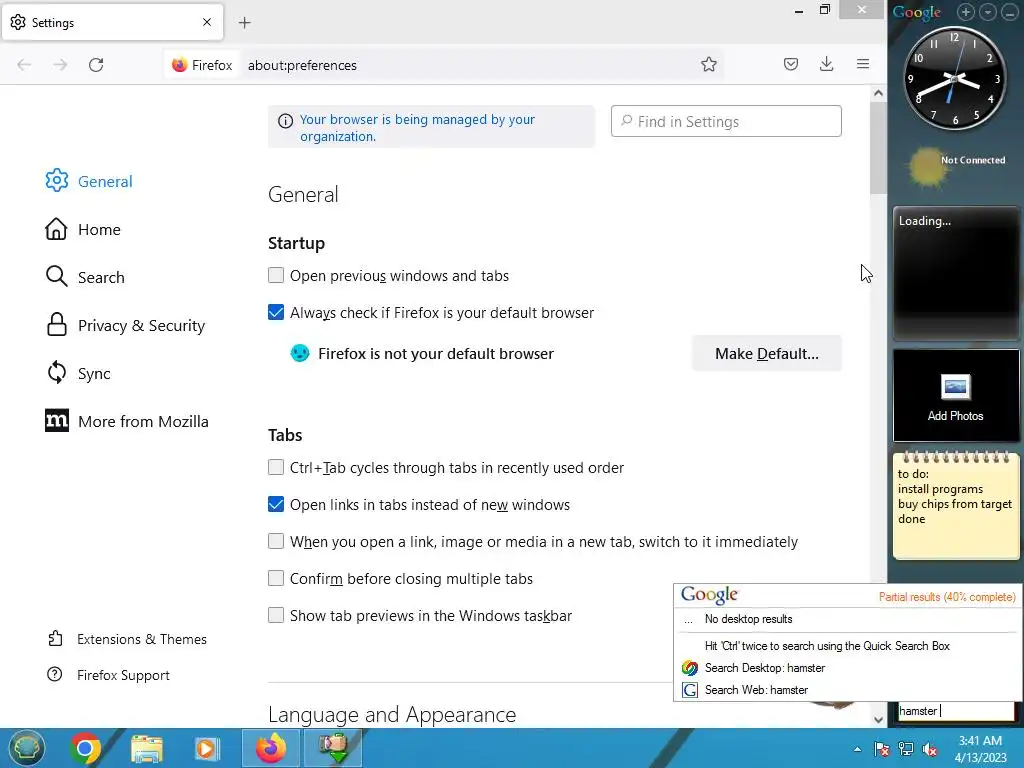Enable switch to new tab immediately checkbox

coord(276,541)
